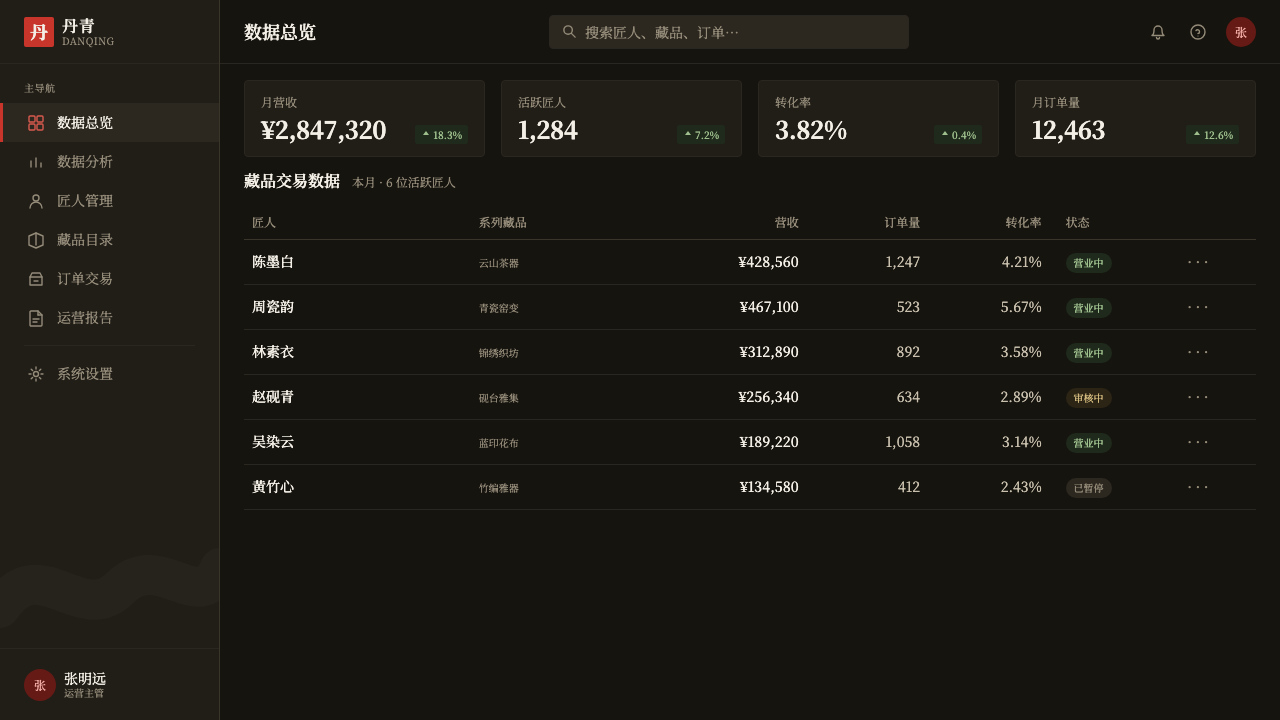Click conversion rate 5.67%
Screen dimensions: 1280x720
1021,307
